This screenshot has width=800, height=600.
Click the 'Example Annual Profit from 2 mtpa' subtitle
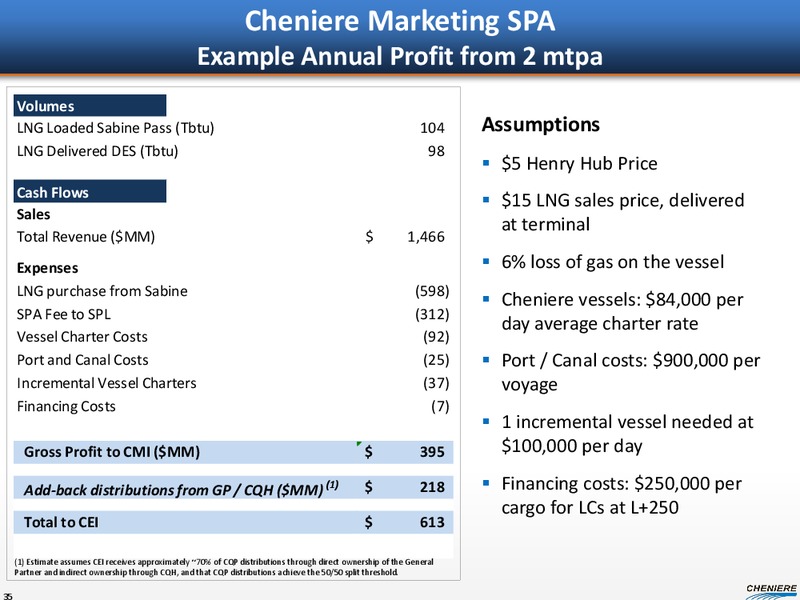point(399,56)
